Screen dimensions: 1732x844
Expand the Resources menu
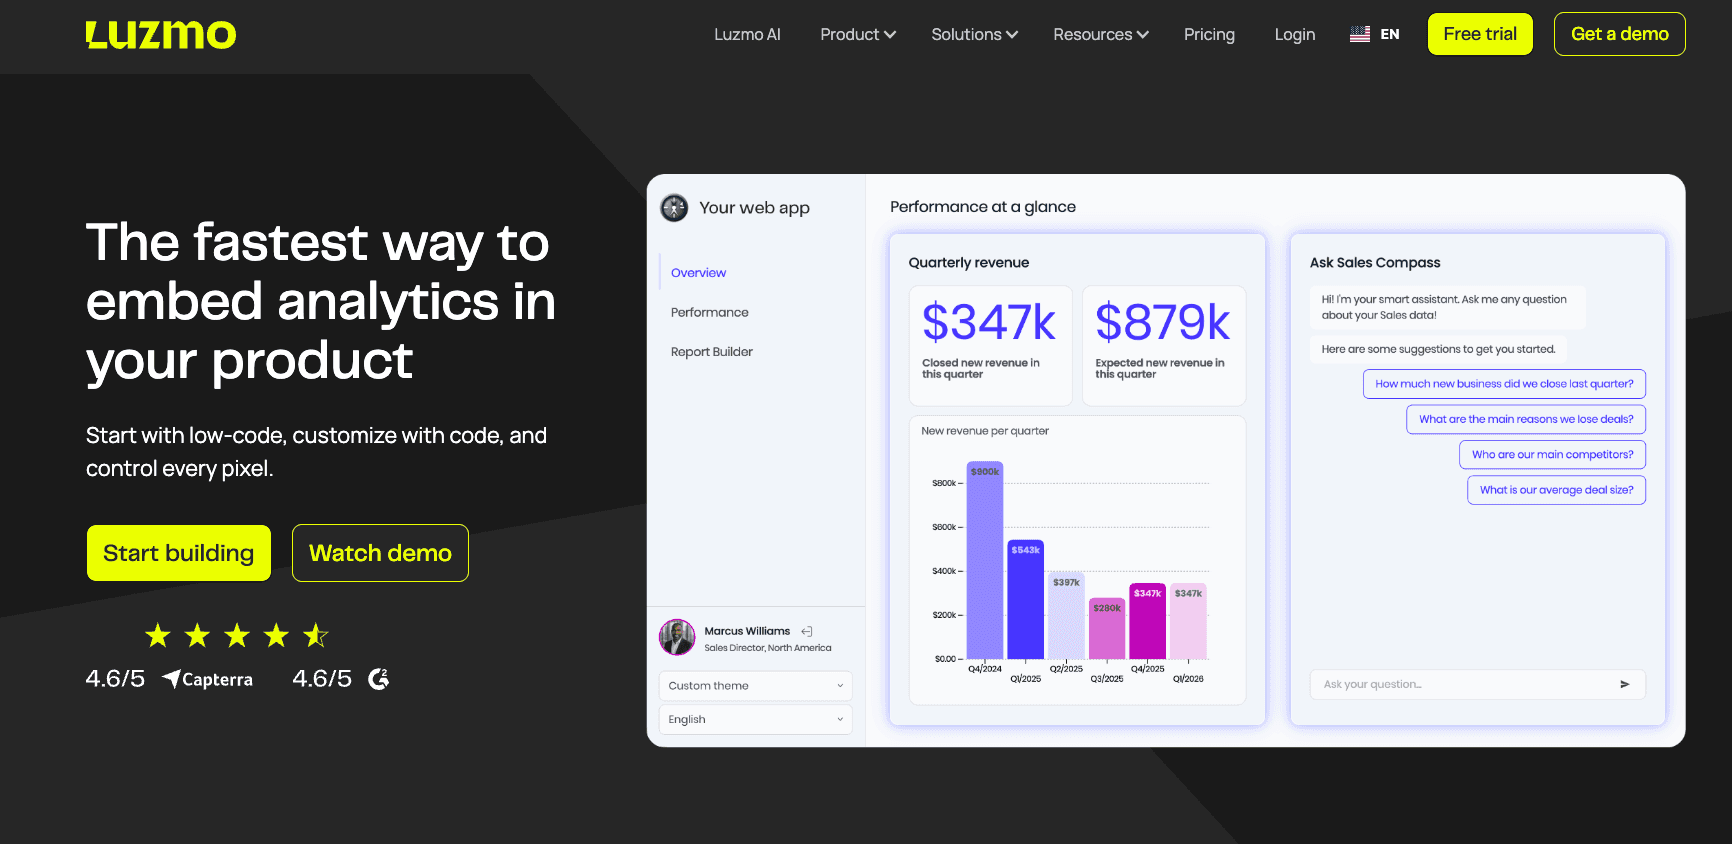(x=1101, y=34)
